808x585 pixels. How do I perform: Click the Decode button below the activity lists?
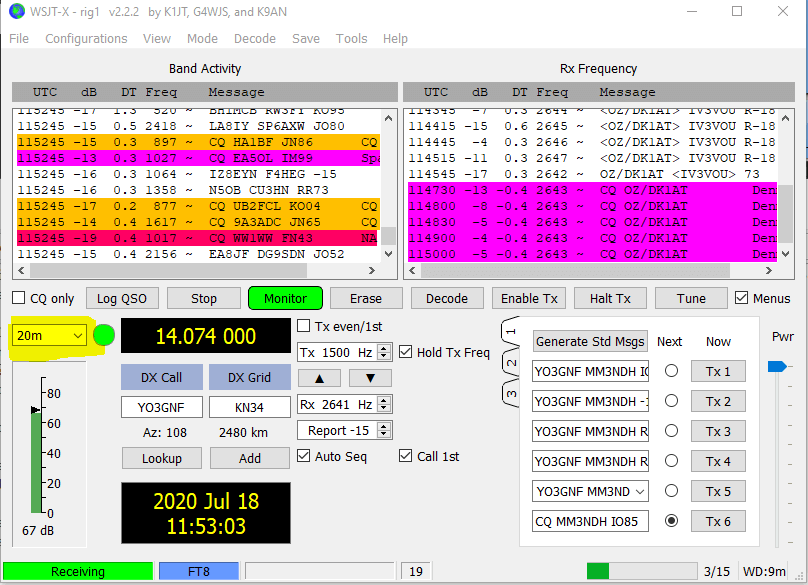[x=447, y=298]
